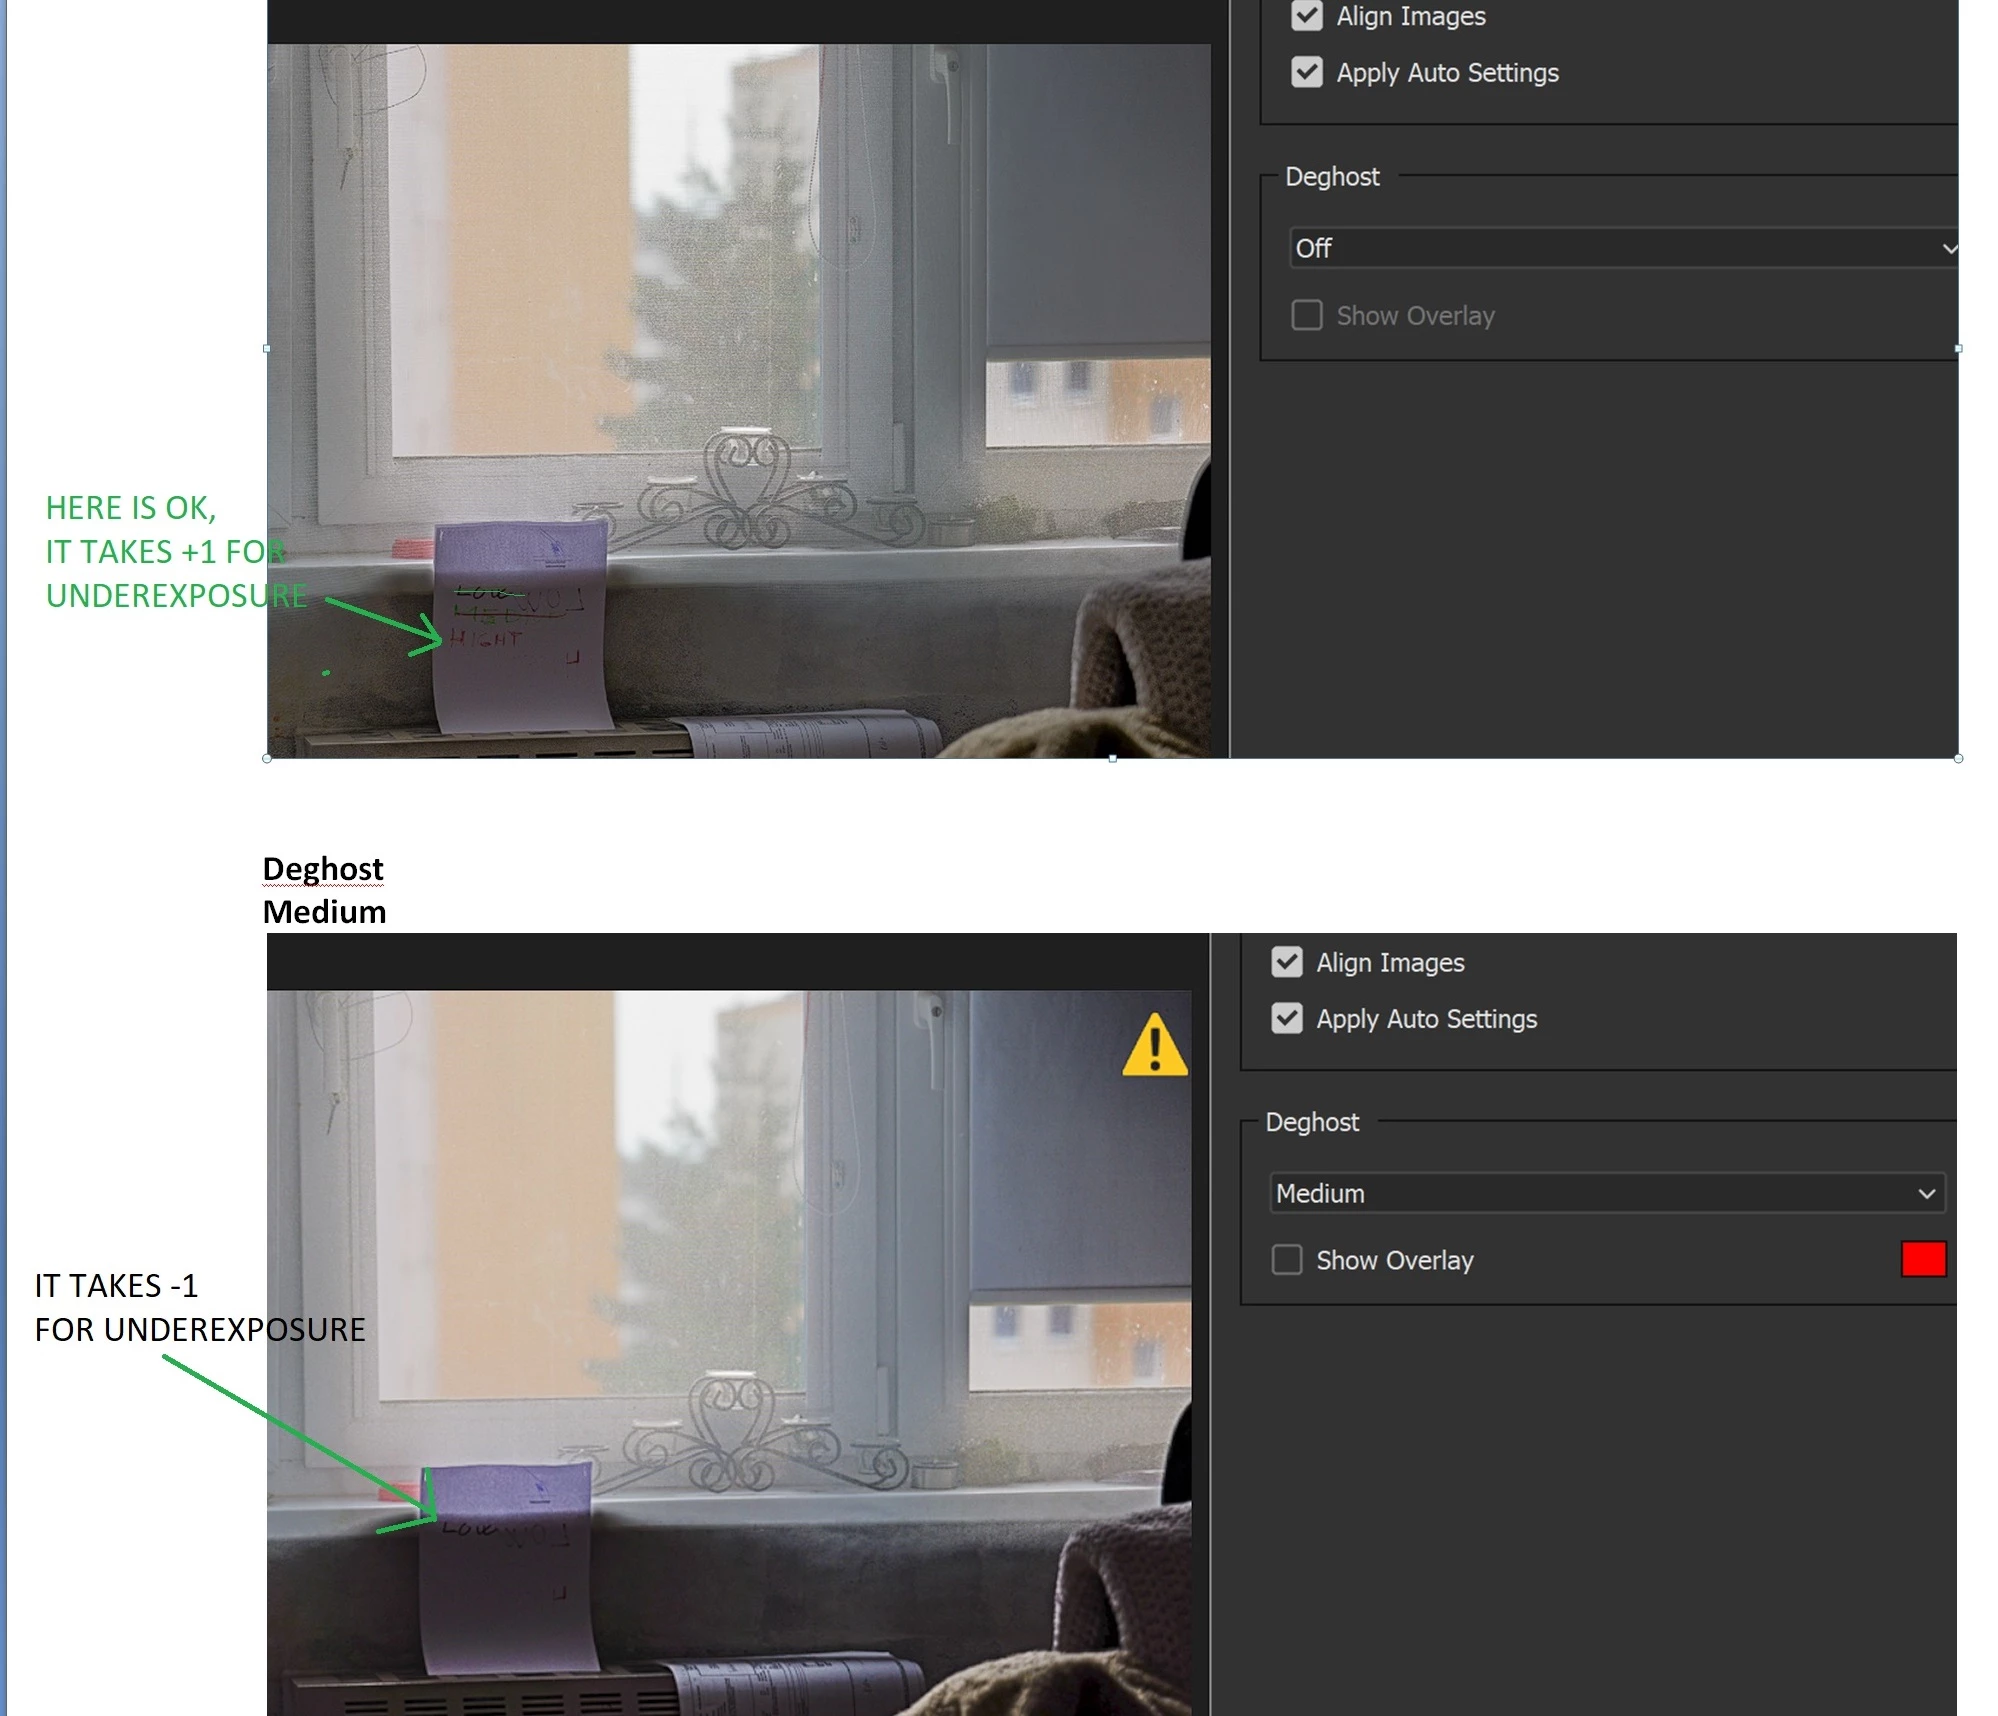Click right-middle resize handle of top picture

point(1958,349)
